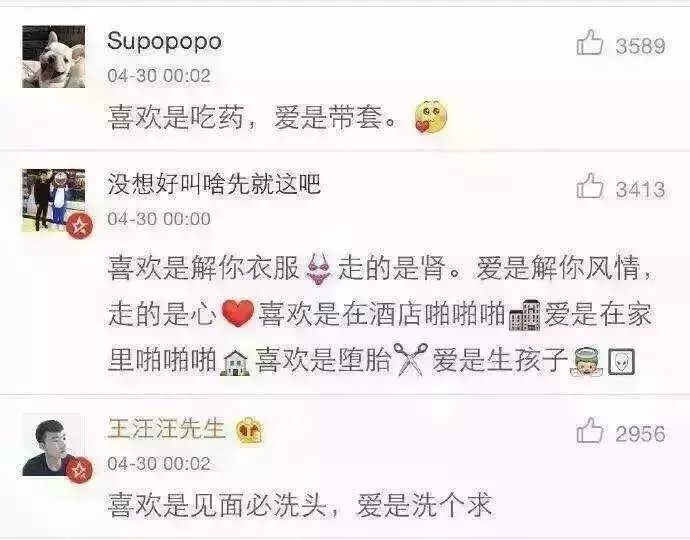Open comment text 喜欢是见面必洗头
Screen dimensions: 690x540
pos(217,506)
